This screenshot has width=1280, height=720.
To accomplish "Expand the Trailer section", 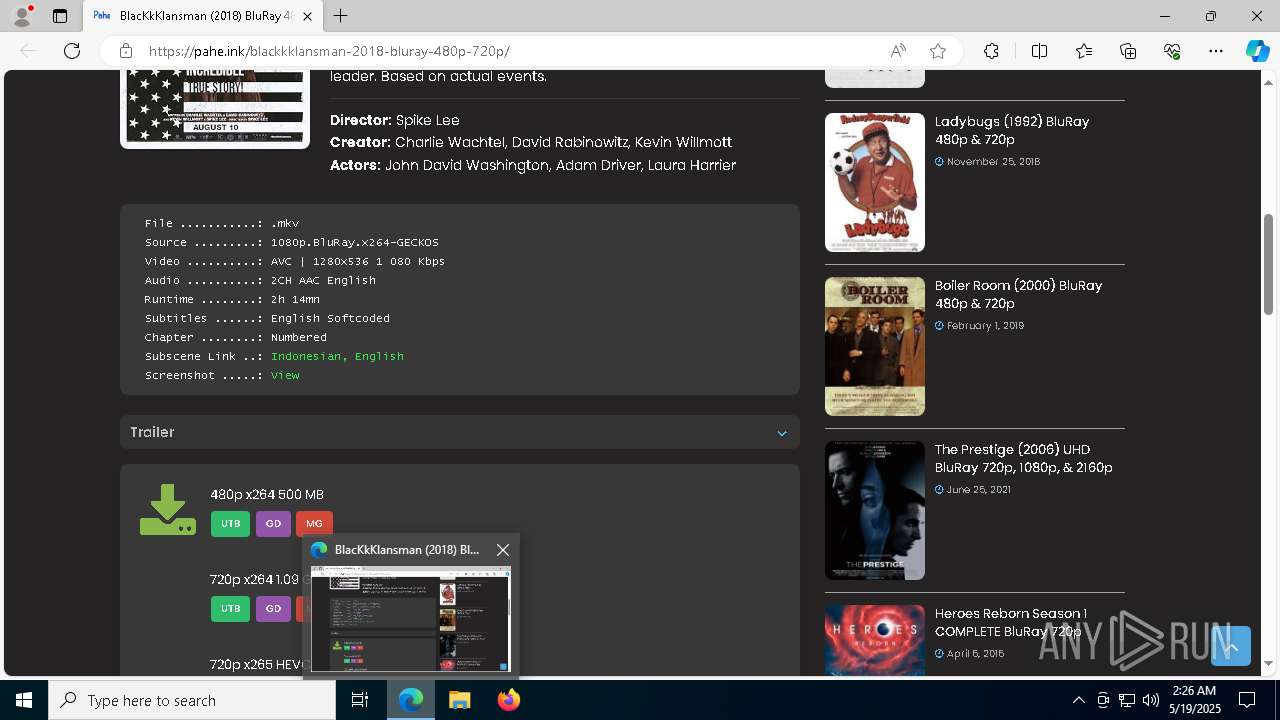I will (x=460, y=432).
